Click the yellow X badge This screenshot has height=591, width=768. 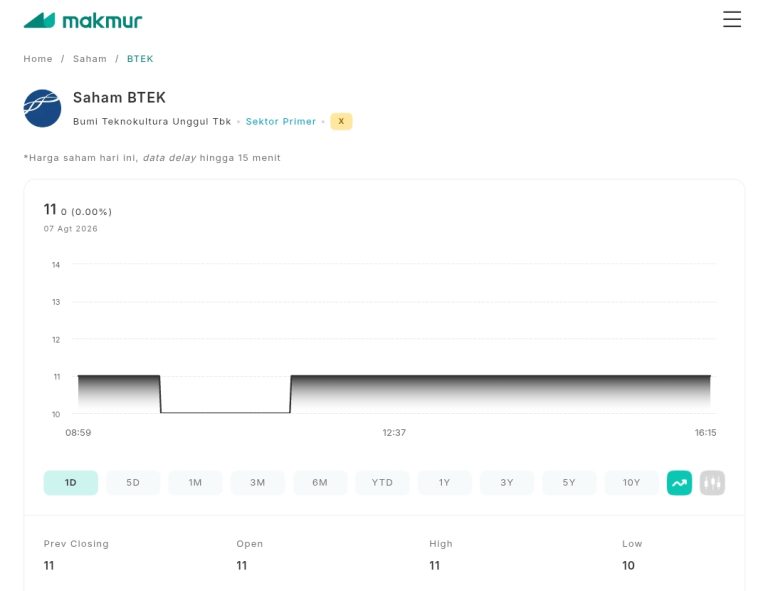pos(341,121)
